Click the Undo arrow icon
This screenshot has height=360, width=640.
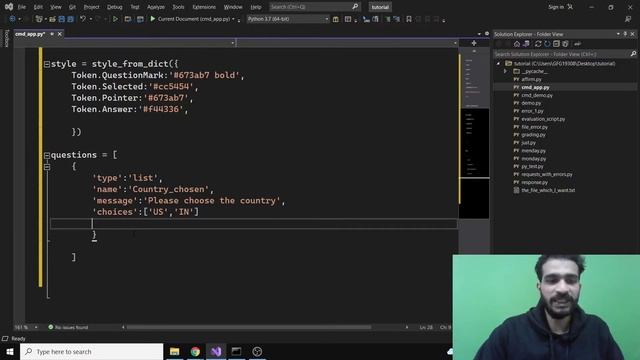[83, 19]
